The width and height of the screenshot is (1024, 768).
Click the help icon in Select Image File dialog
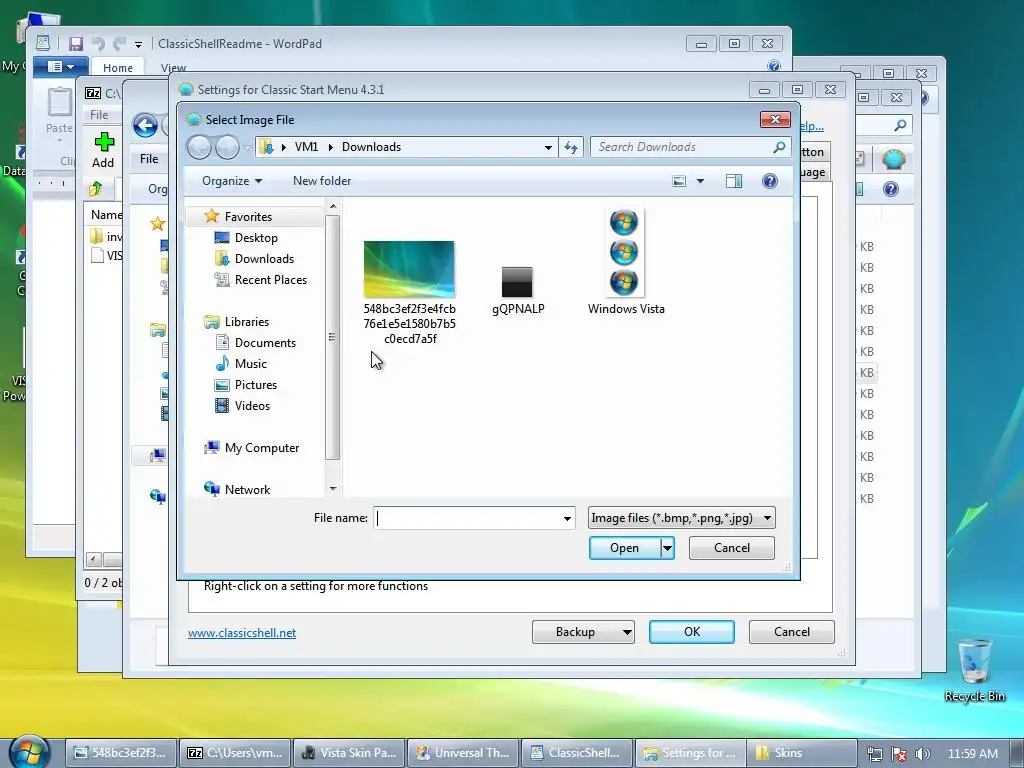pyautogui.click(x=769, y=181)
